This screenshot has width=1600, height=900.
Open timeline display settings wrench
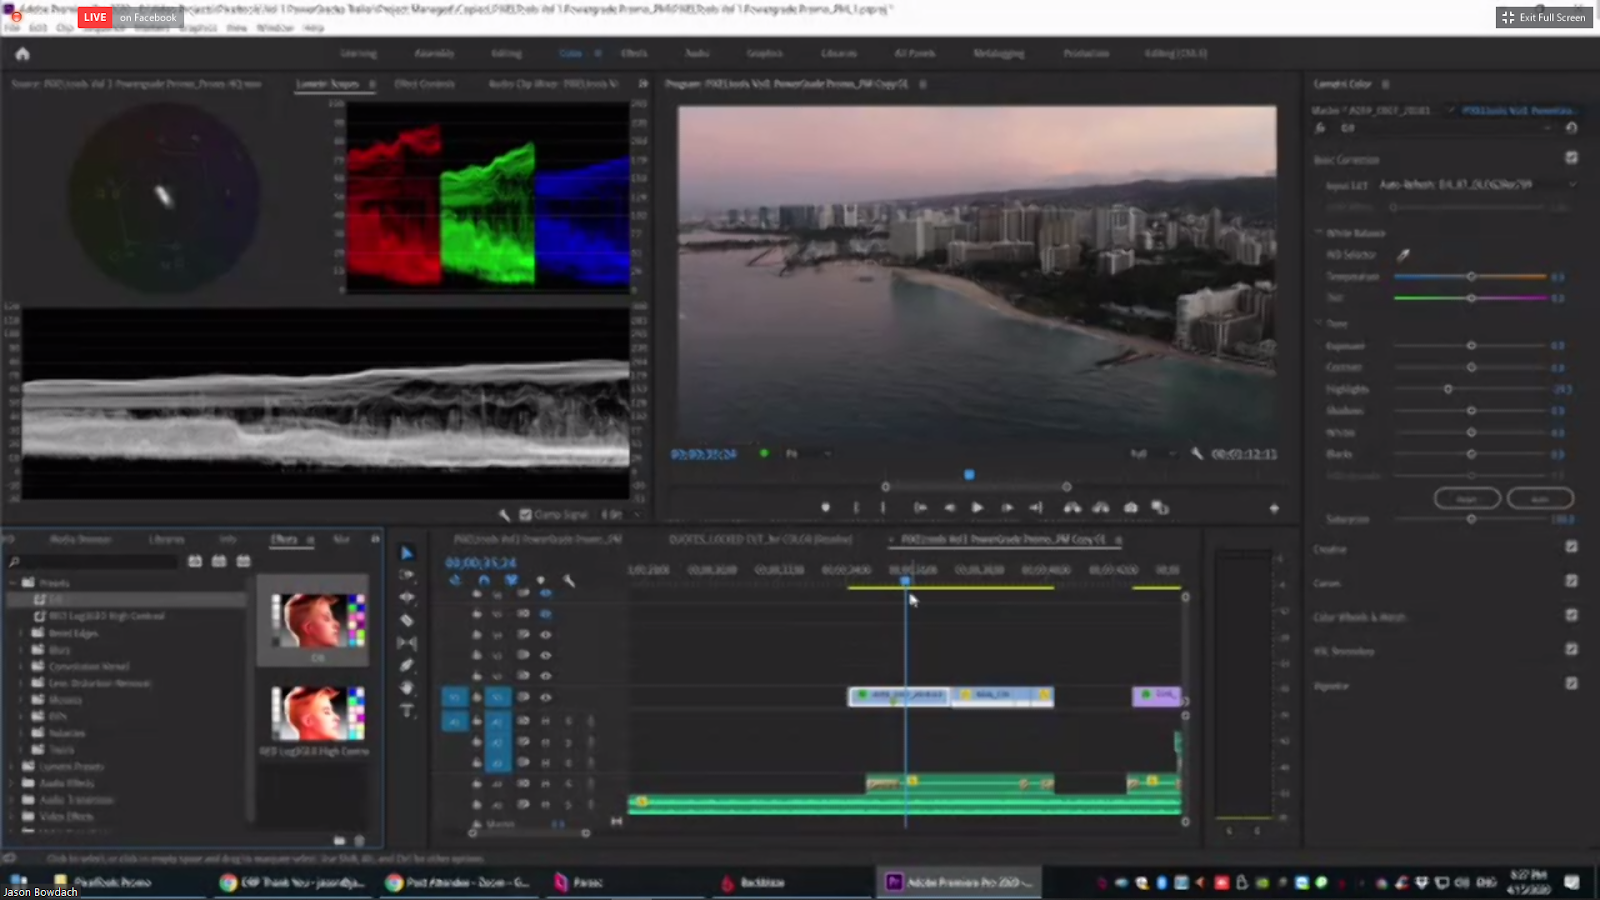point(569,580)
